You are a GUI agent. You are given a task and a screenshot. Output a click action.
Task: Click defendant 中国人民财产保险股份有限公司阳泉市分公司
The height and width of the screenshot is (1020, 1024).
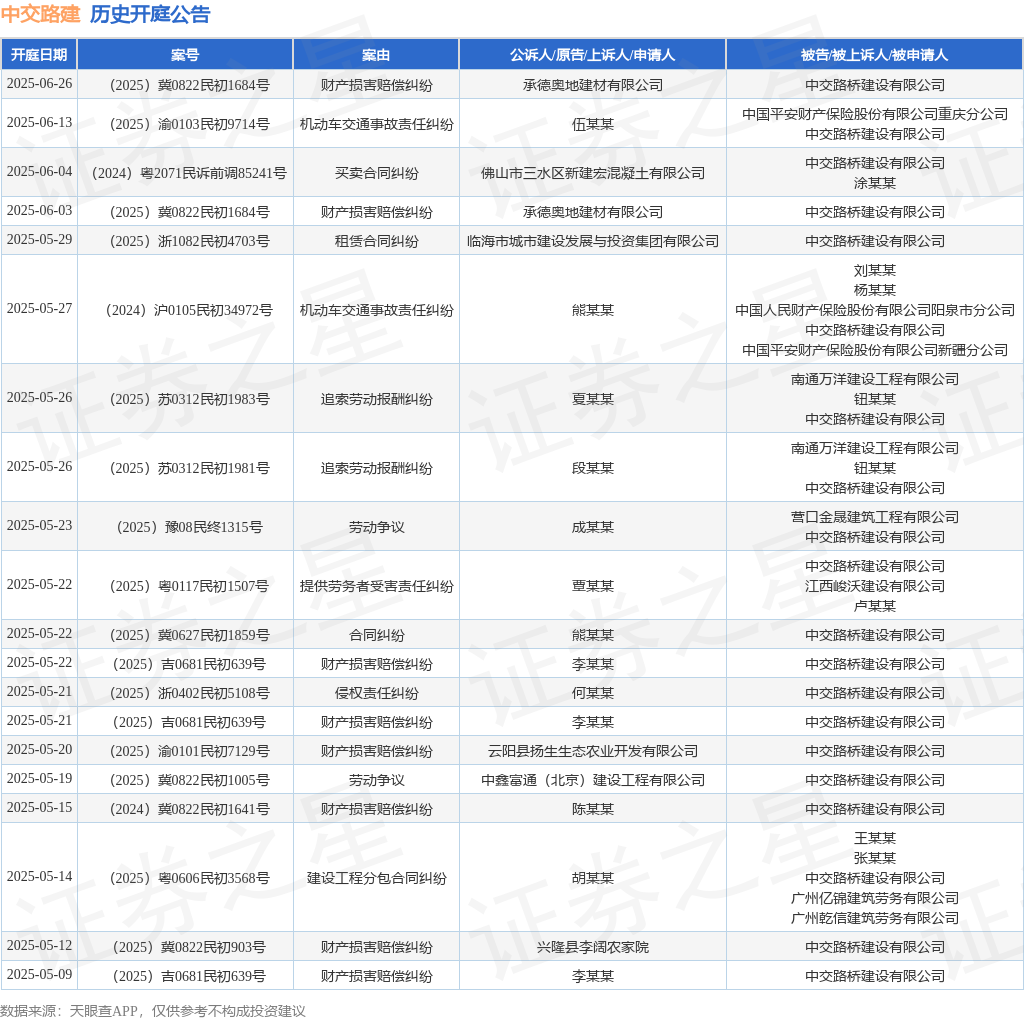coord(874,310)
